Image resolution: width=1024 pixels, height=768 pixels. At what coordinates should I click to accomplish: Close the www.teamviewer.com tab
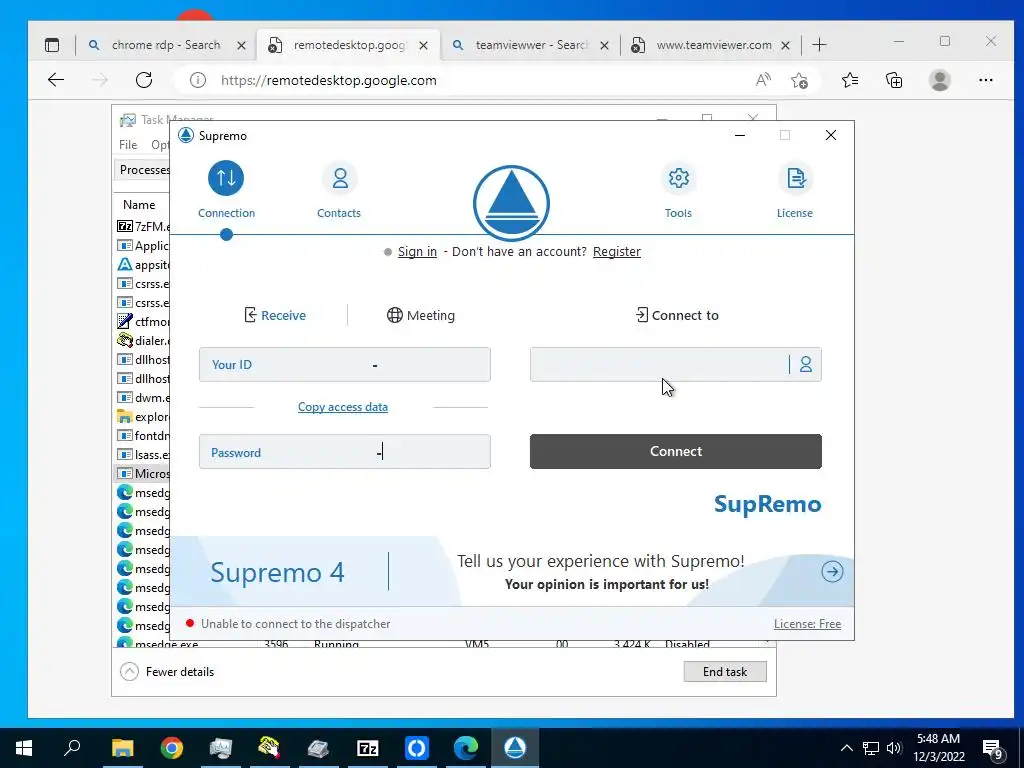pos(786,46)
